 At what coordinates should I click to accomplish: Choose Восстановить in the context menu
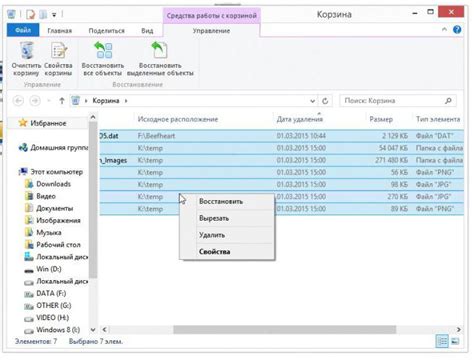221,201
